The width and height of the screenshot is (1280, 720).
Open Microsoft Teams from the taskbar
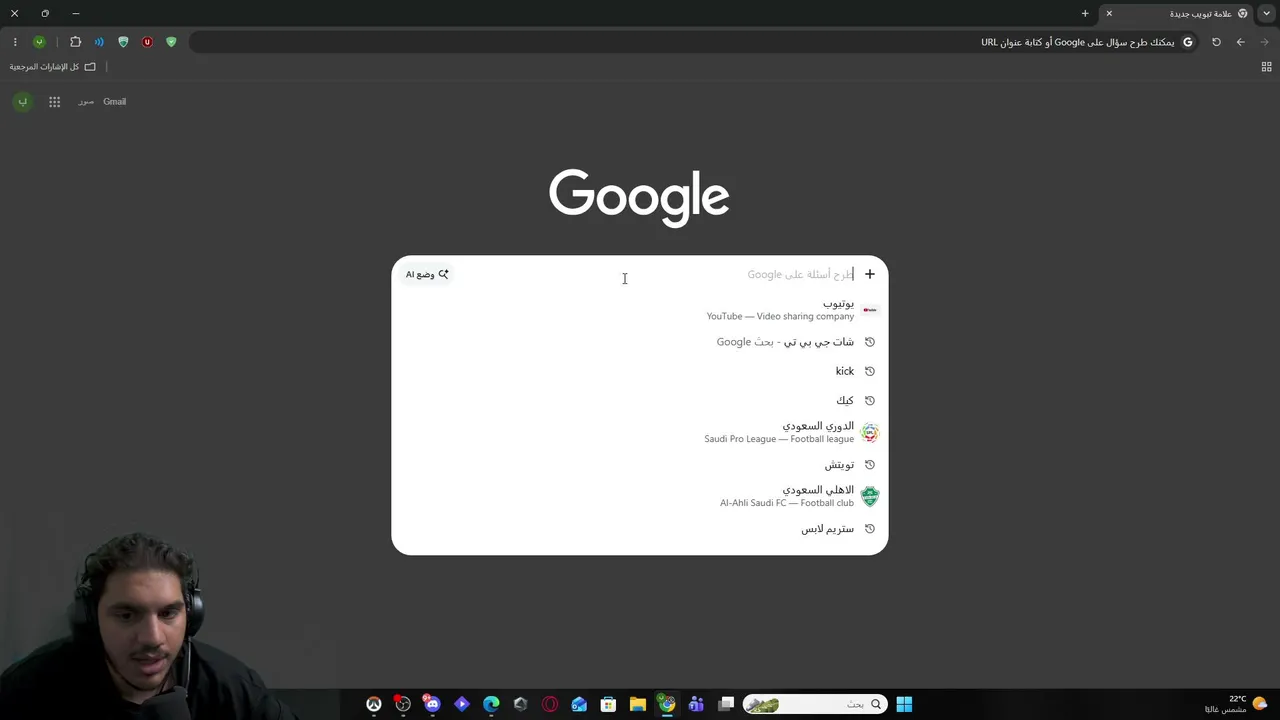click(696, 704)
